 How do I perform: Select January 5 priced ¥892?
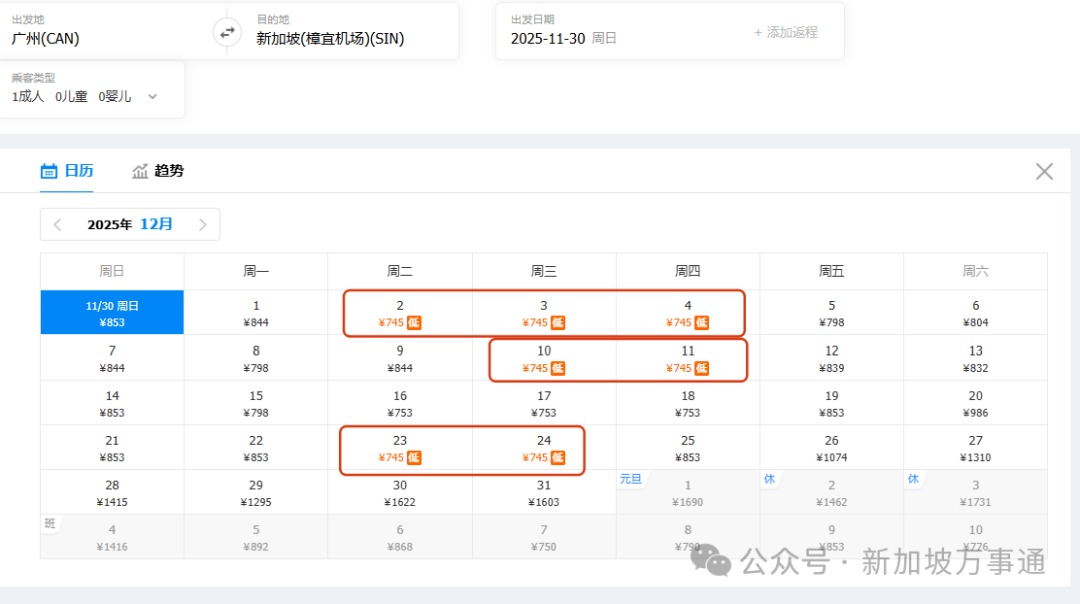(x=256, y=537)
